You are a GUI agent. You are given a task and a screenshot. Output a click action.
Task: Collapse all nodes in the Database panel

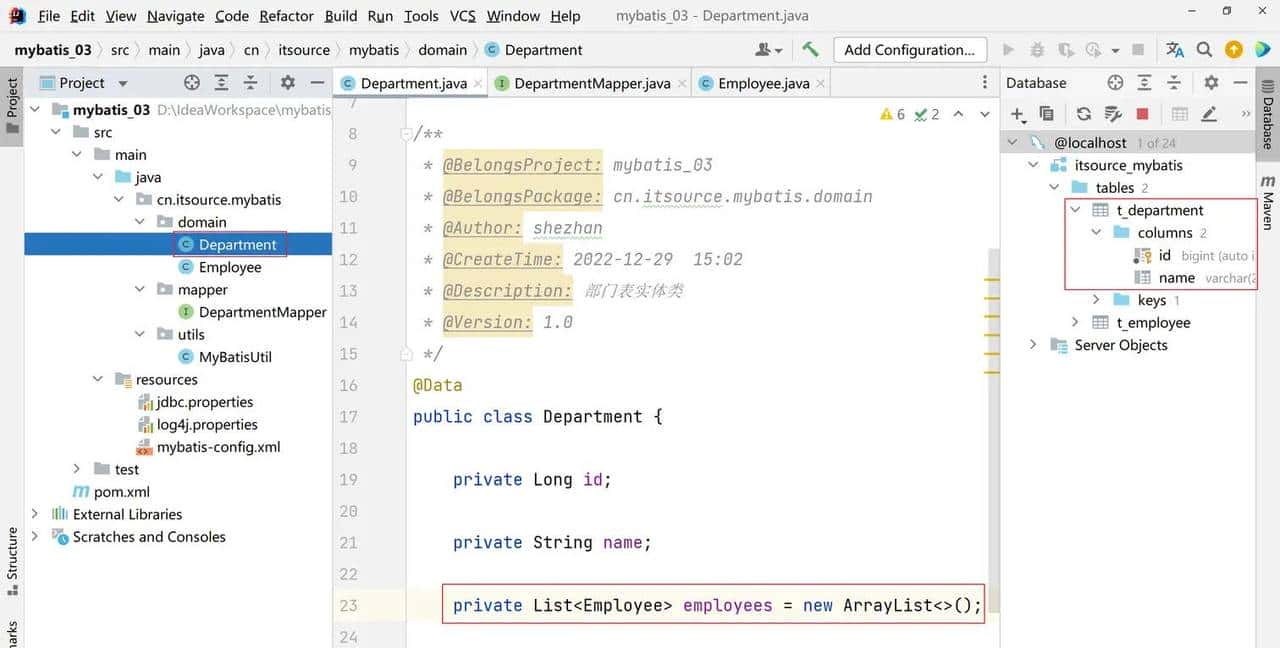[1172, 84]
